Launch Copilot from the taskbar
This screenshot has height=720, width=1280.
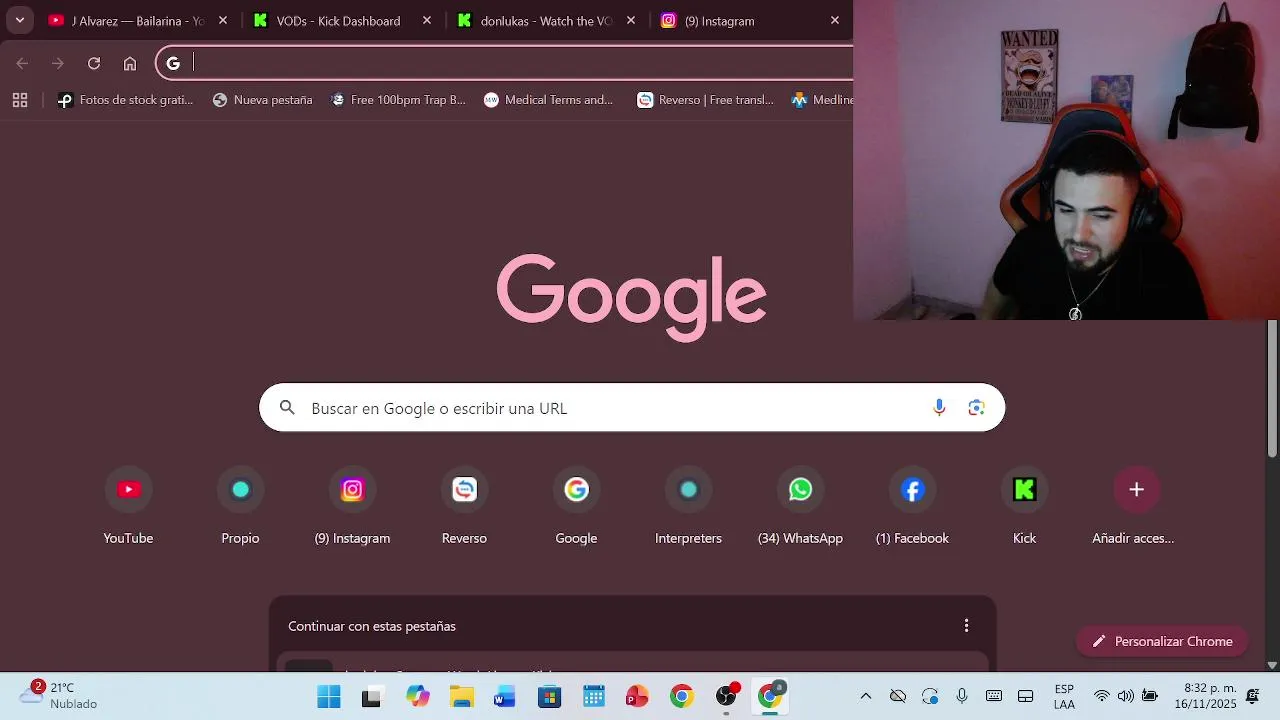click(x=417, y=696)
